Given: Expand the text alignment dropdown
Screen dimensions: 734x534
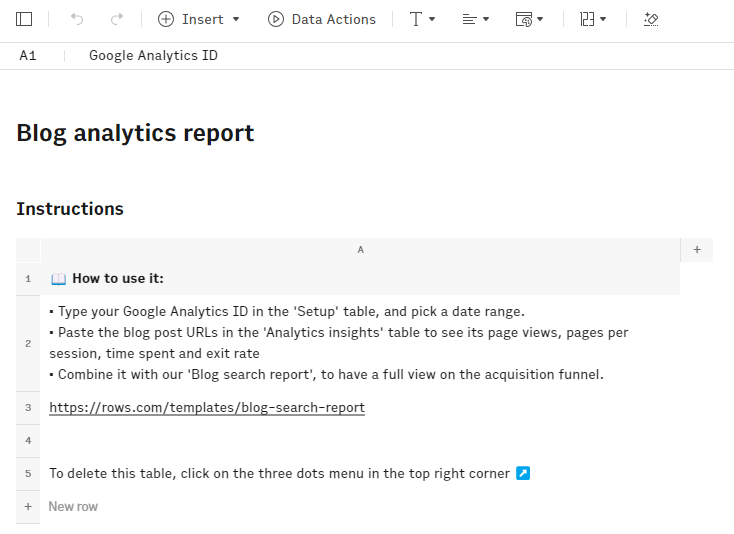Looking at the screenshot, I should [x=475, y=19].
